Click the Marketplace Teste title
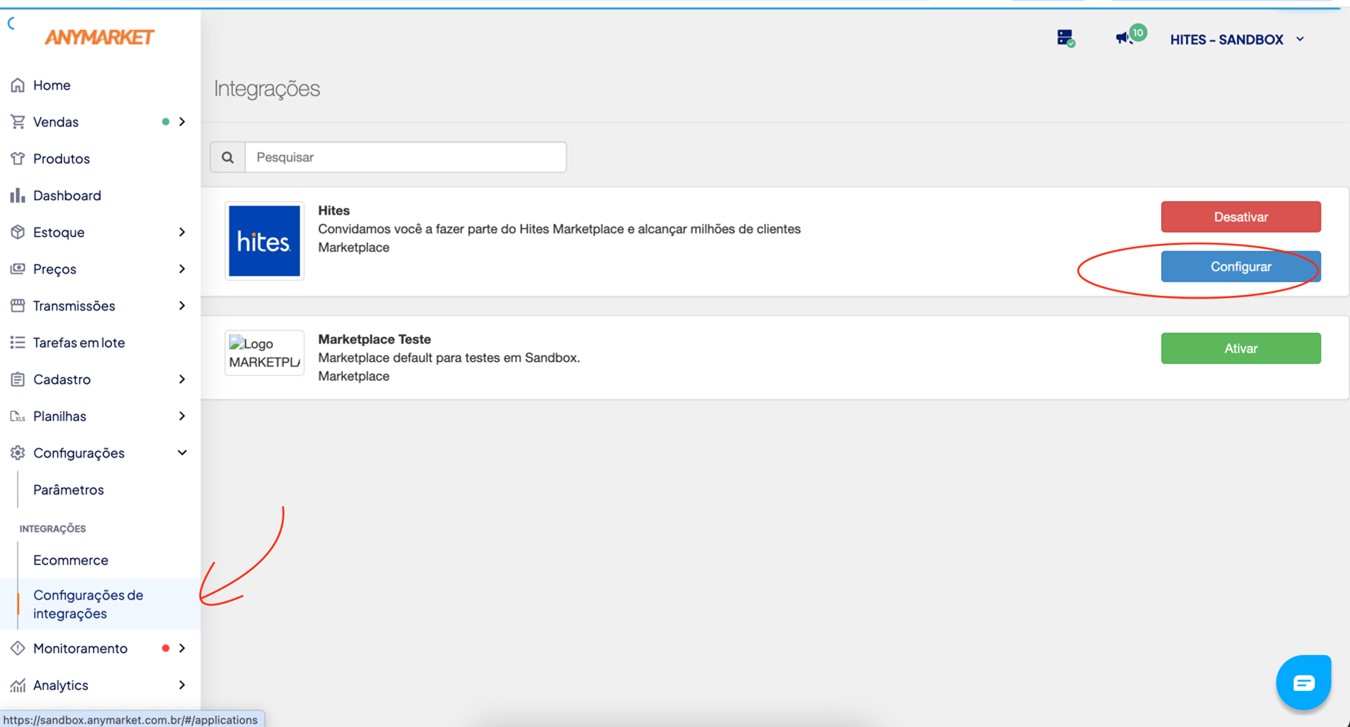The height and width of the screenshot is (727, 1350). 374,339
